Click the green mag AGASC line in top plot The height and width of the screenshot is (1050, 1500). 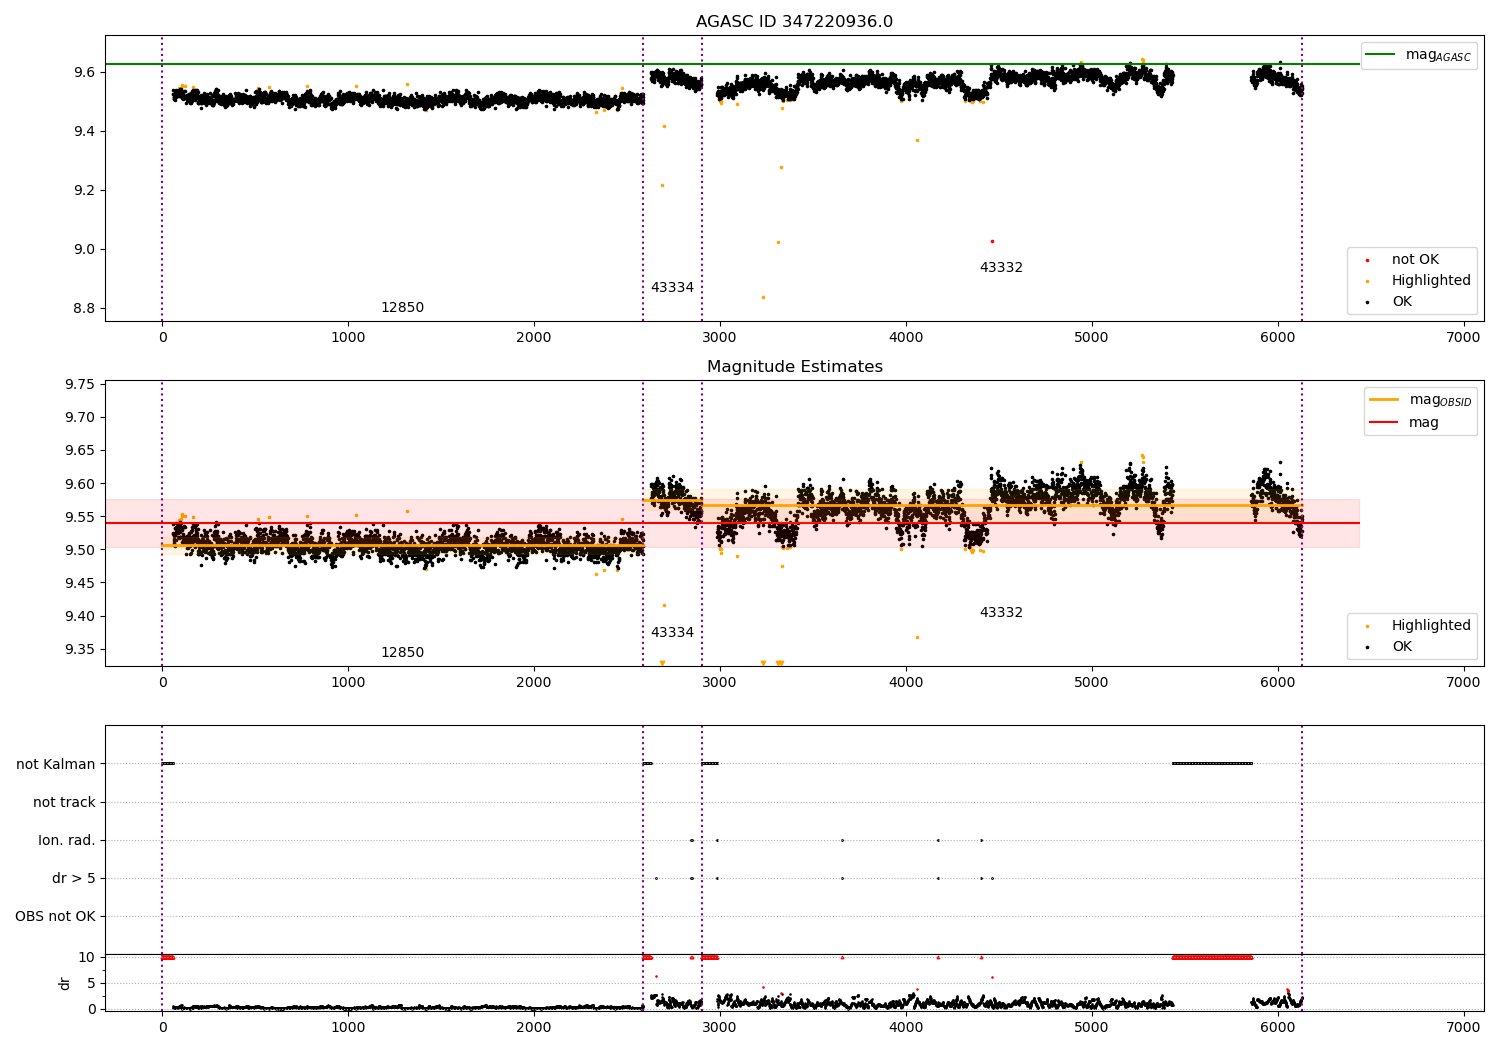tap(732, 64)
